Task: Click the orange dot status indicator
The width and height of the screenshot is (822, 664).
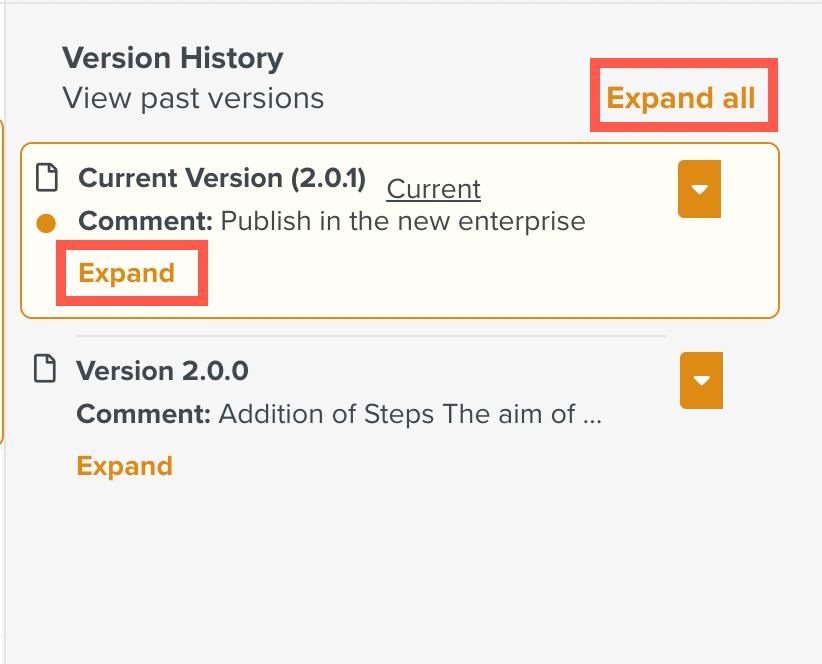Action: [x=46, y=223]
